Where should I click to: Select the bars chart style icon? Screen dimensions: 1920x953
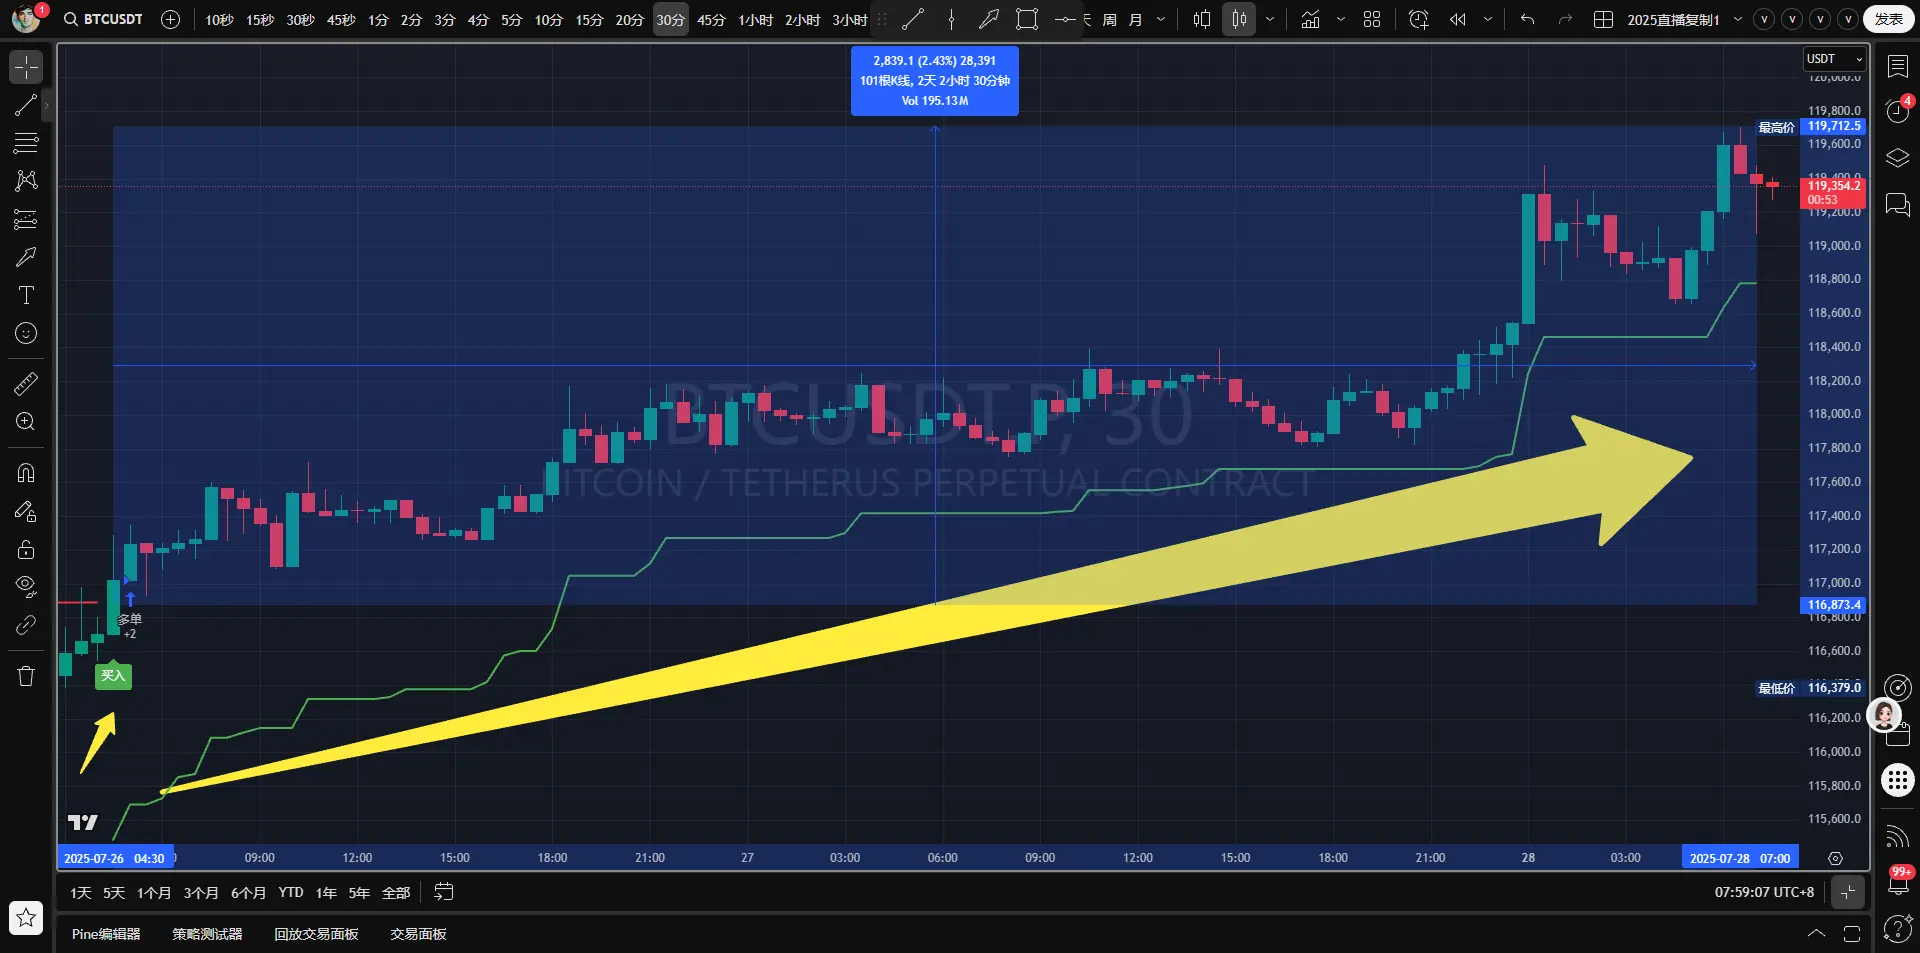pos(1201,19)
